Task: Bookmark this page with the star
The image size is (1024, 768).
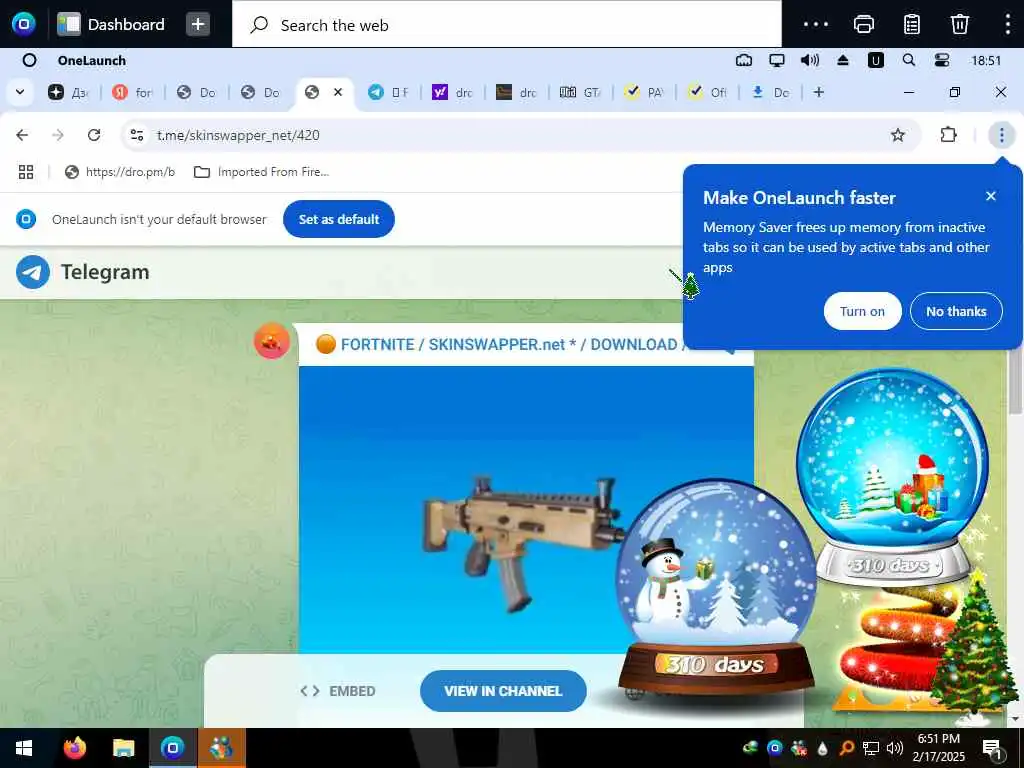Action: 898,135
